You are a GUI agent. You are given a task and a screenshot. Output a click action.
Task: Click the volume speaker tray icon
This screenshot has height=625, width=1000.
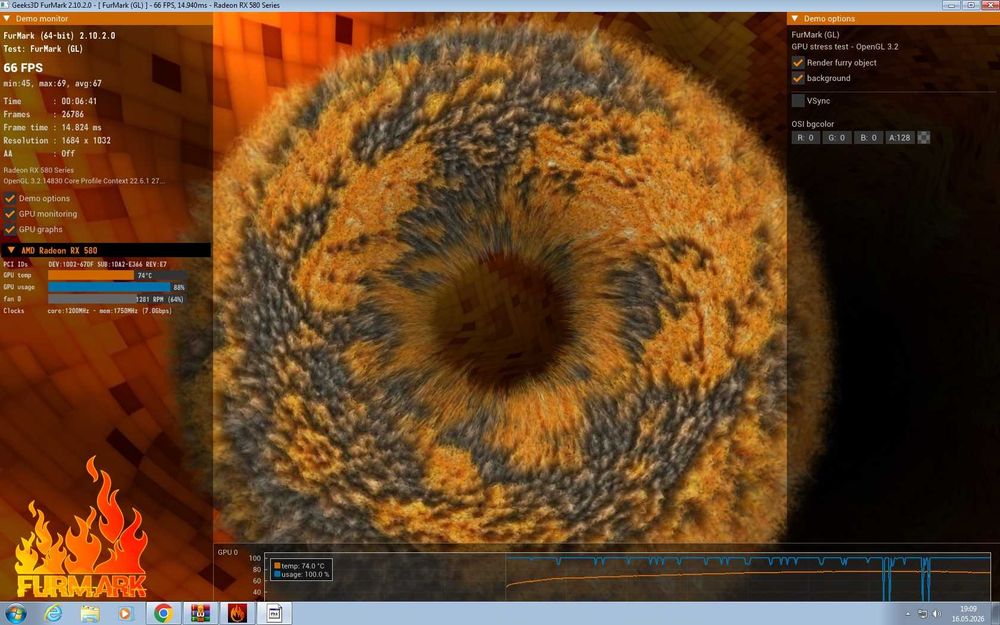[936, 614]
